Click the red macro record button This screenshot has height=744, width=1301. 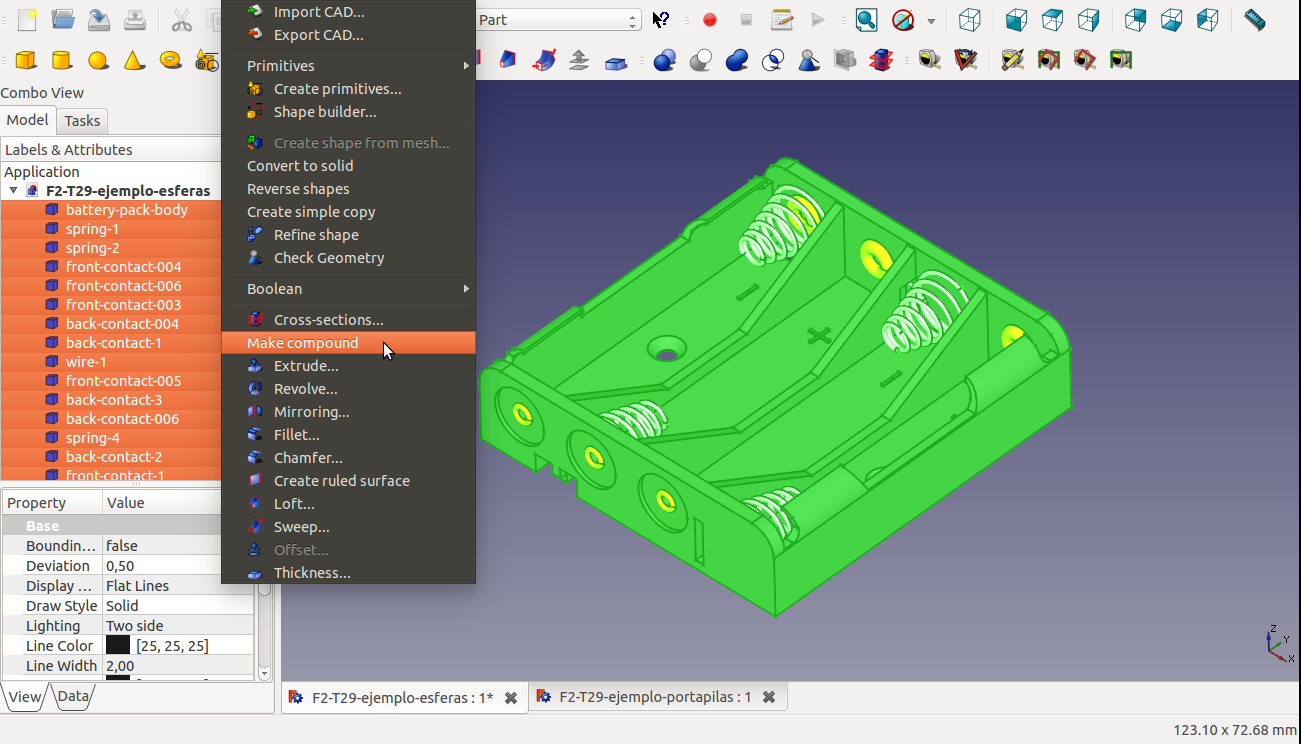coord(710,20)
